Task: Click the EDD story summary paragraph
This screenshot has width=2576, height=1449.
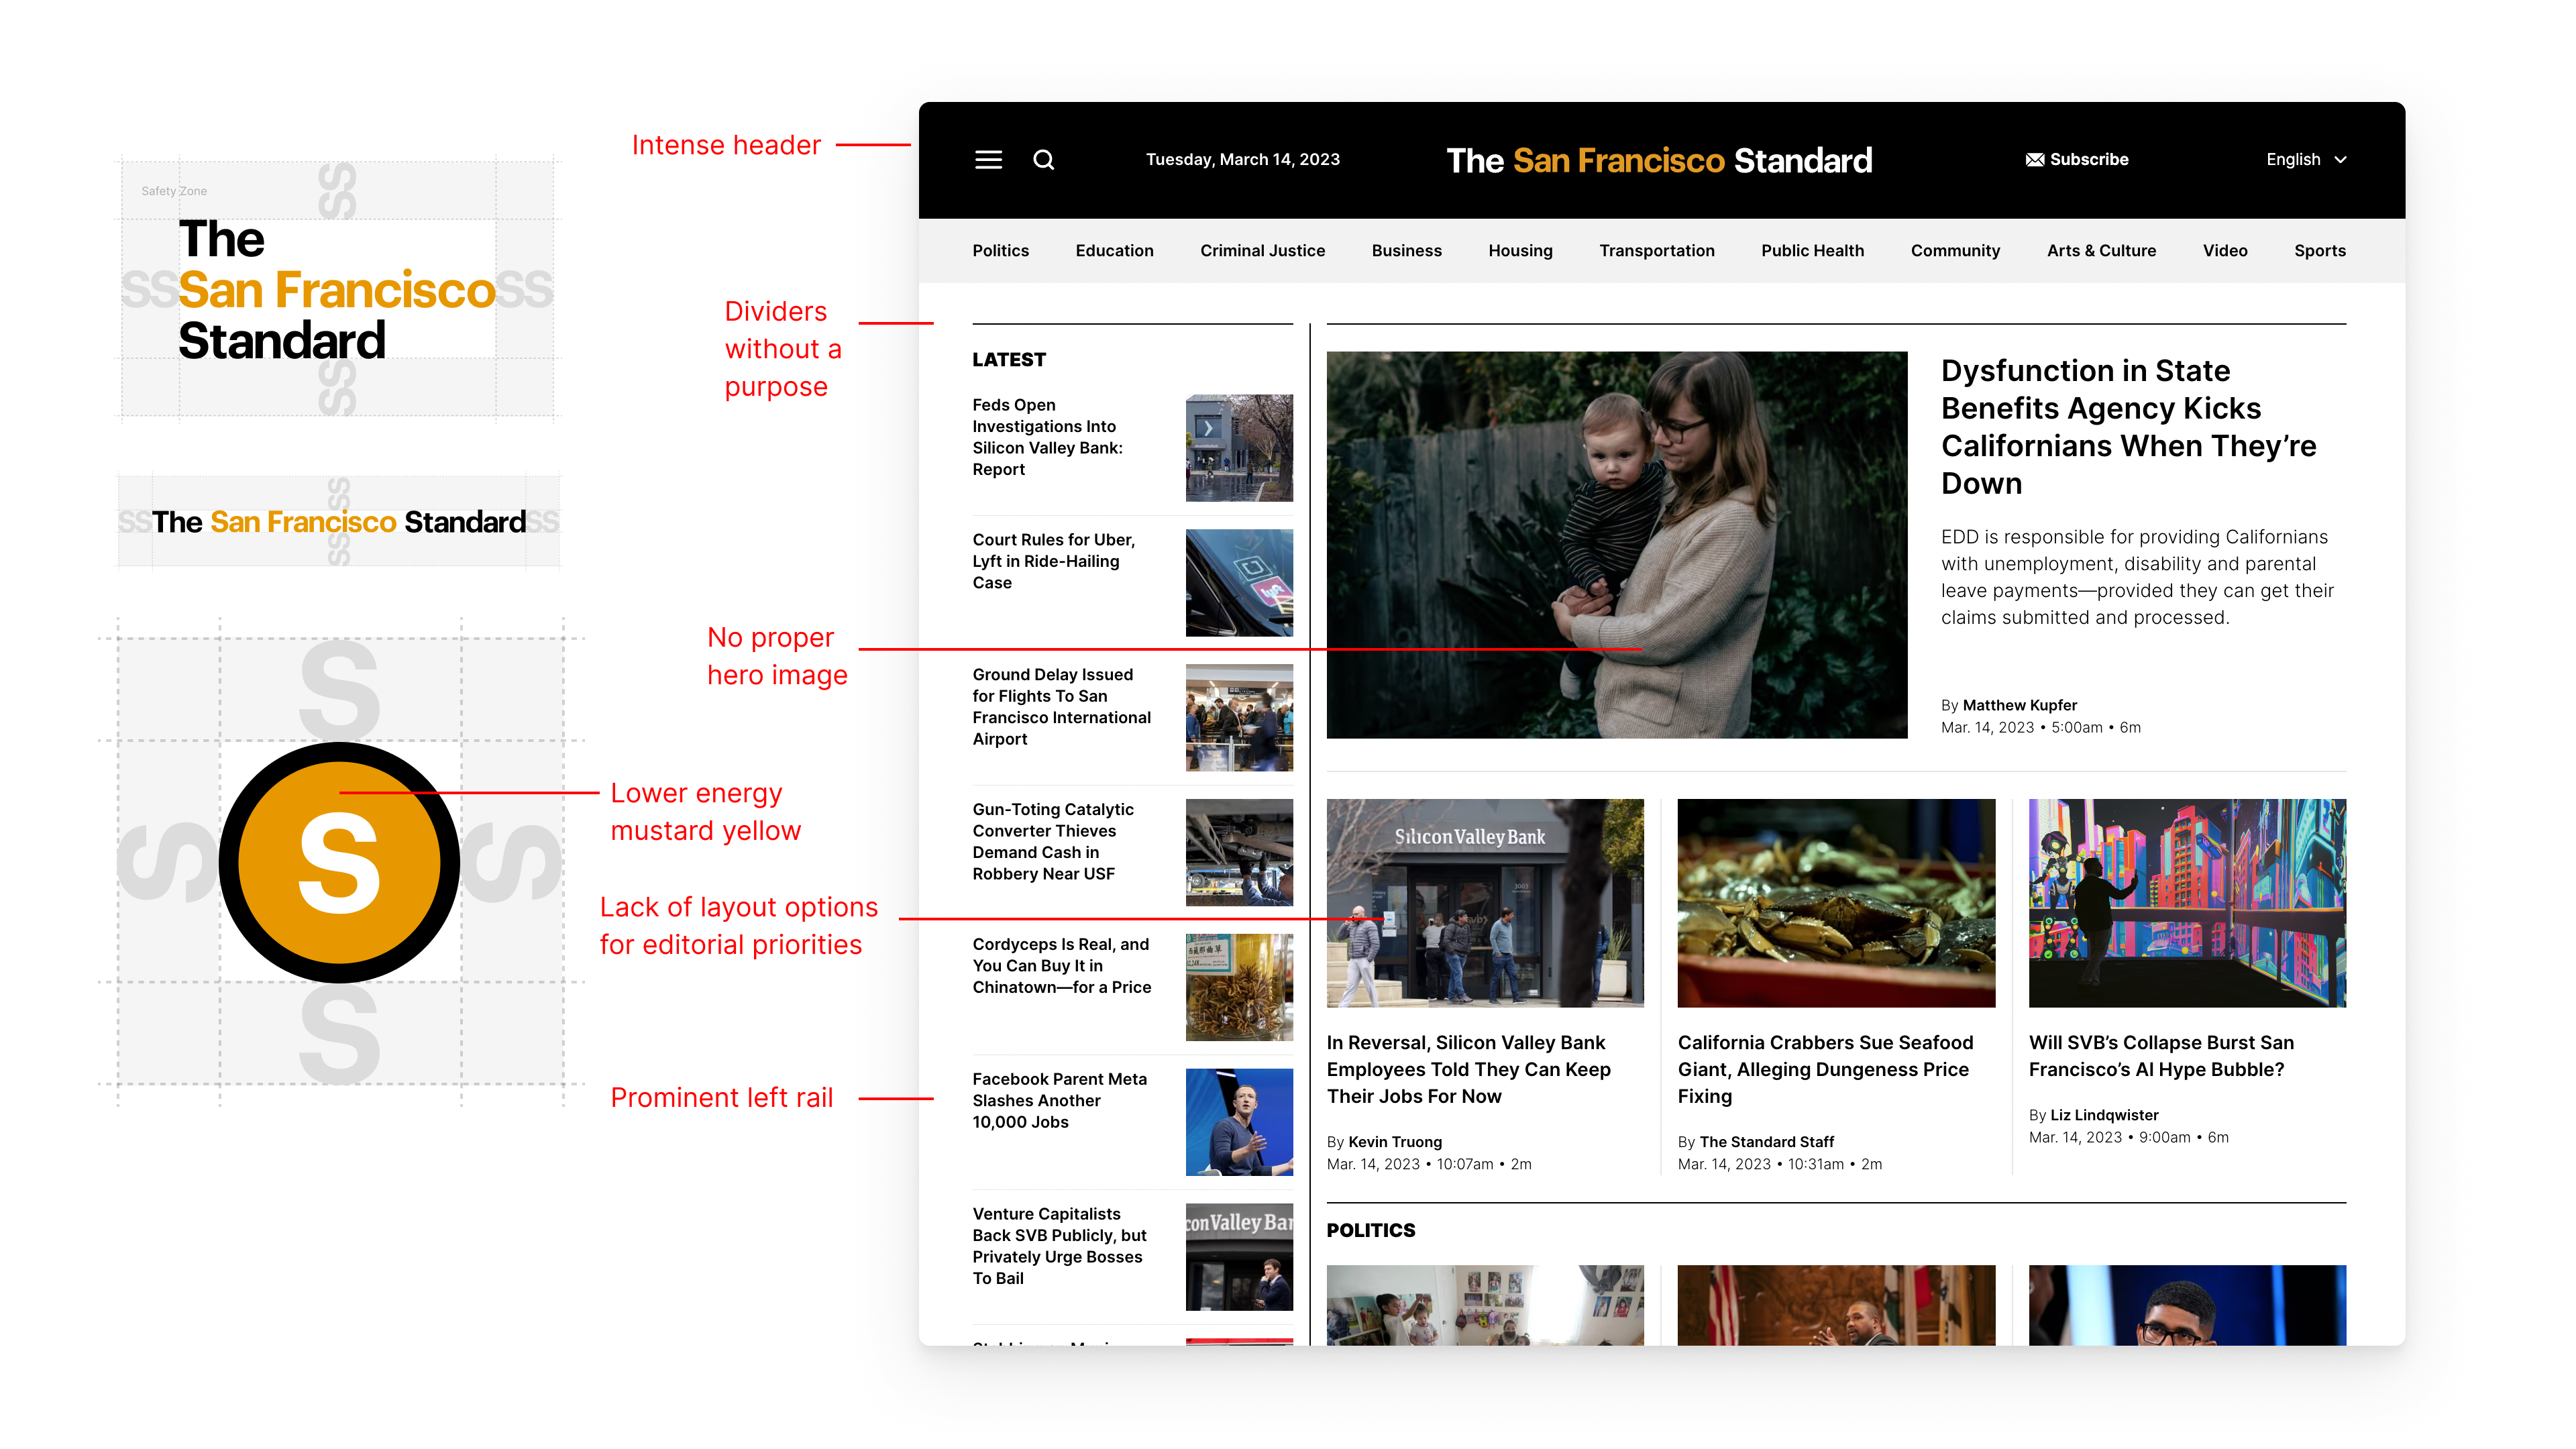Action: coord(2137,577)
